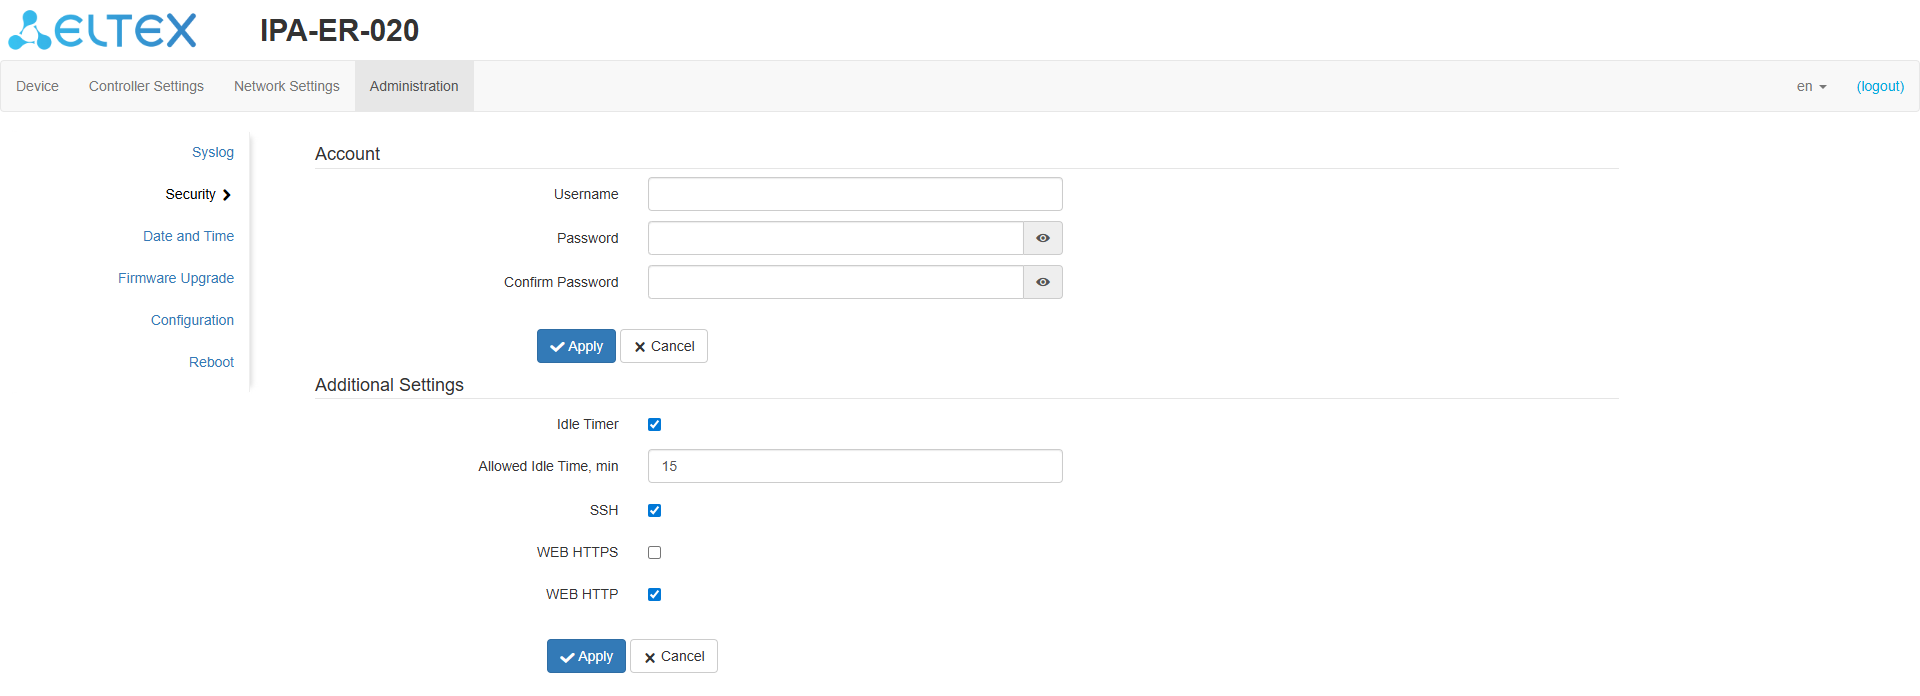The width and height of the screenshot is (1920, 696).
Task: Disable the Idle Timer checkbox
Action: click(x=654, y=424)
